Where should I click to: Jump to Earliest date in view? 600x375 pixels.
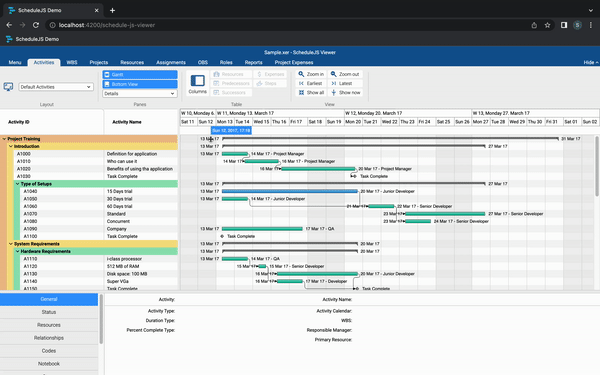tap(310, 83)
